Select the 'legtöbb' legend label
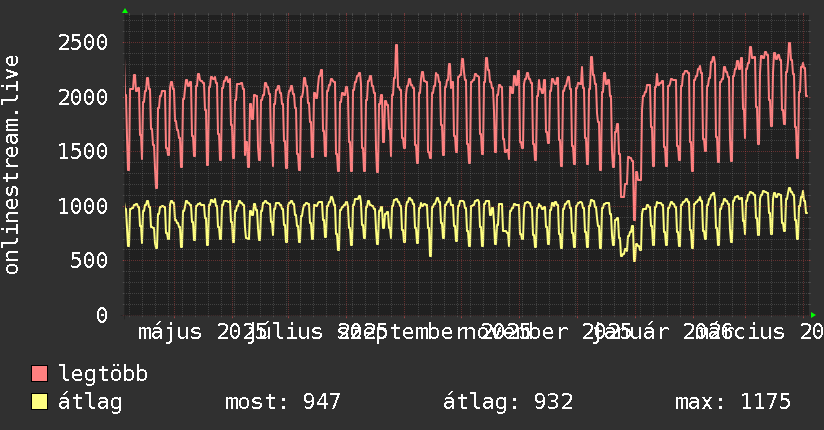 click(x=103, y=374)
